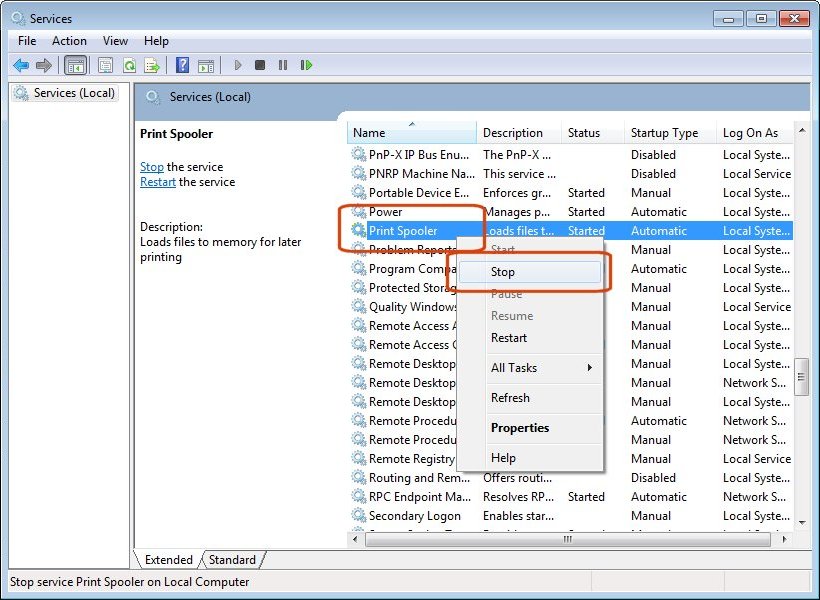
Task: Click the Stop the service link
Action: click(x=151, y=167)
